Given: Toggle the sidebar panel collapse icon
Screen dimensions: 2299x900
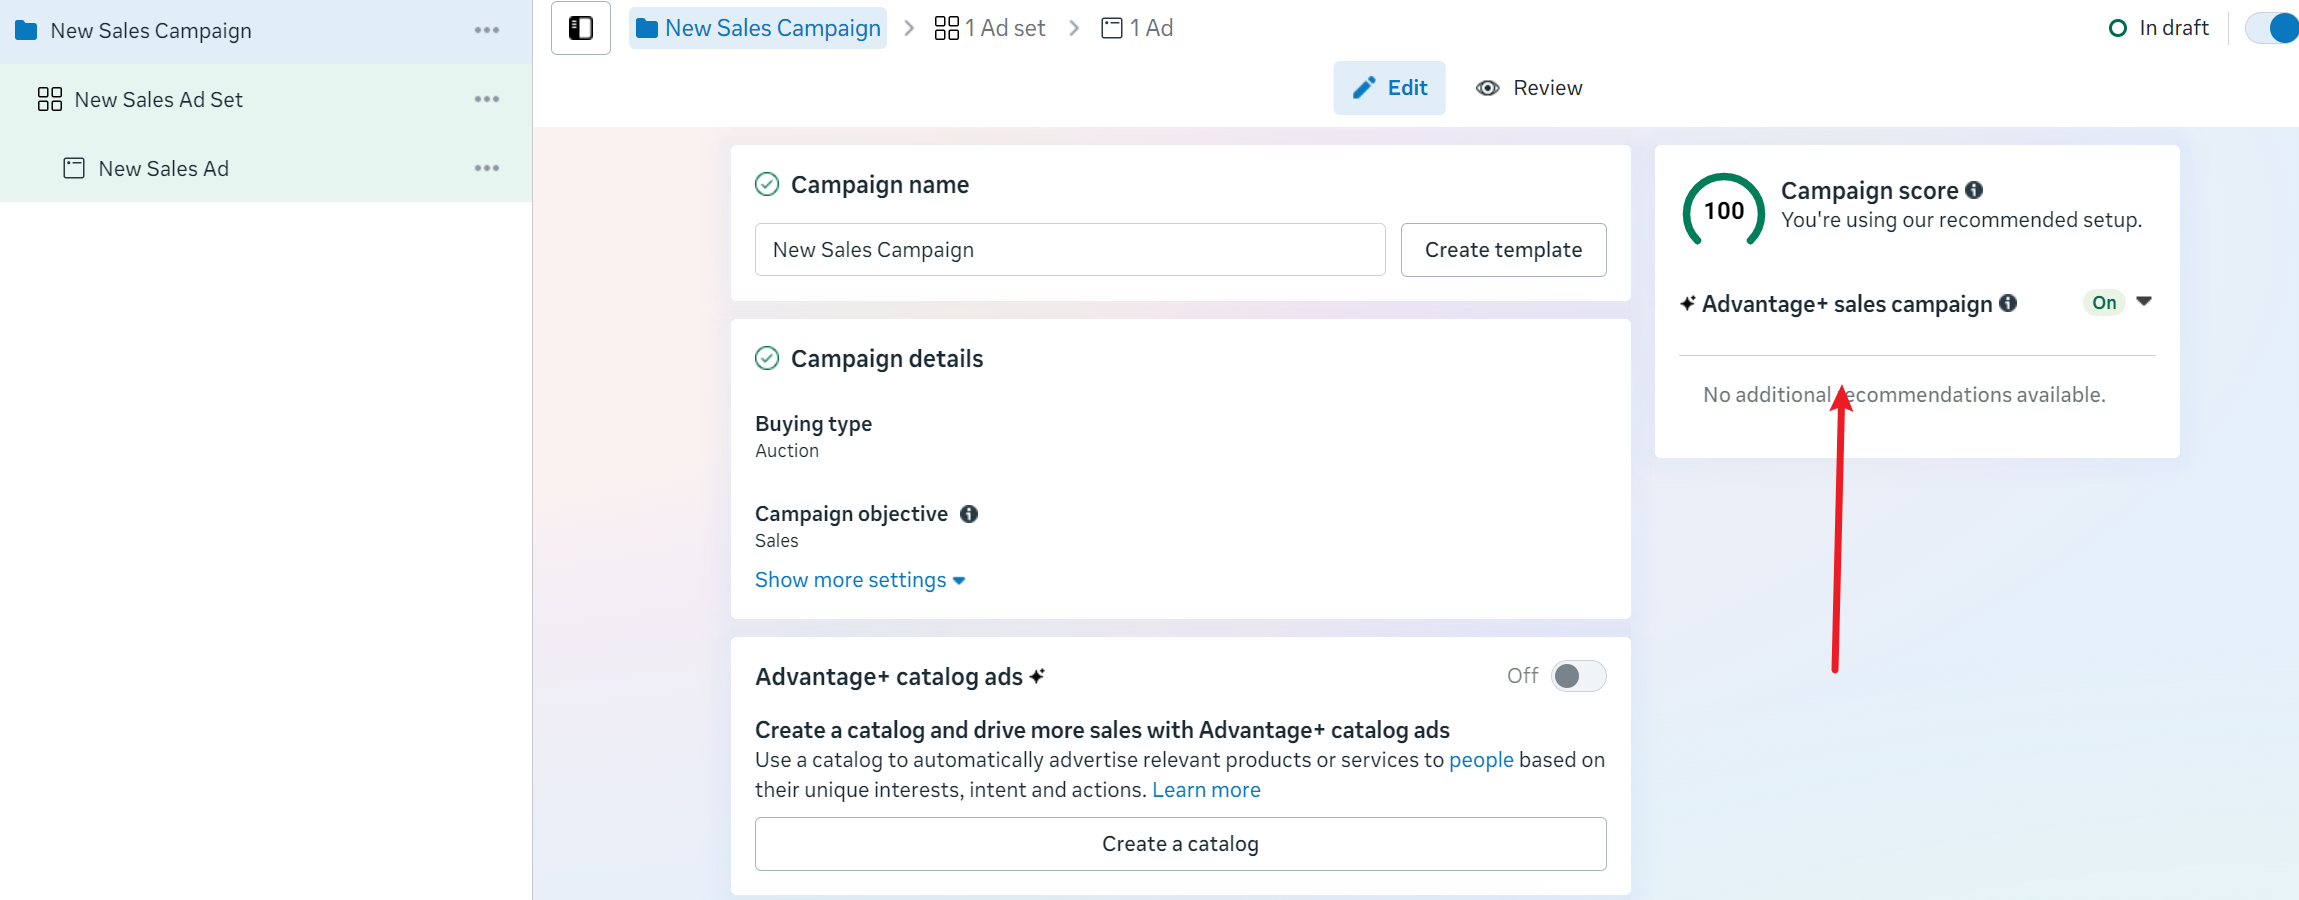Looking at the screenshot, I should pyautogui.click(x=580, y=28).
